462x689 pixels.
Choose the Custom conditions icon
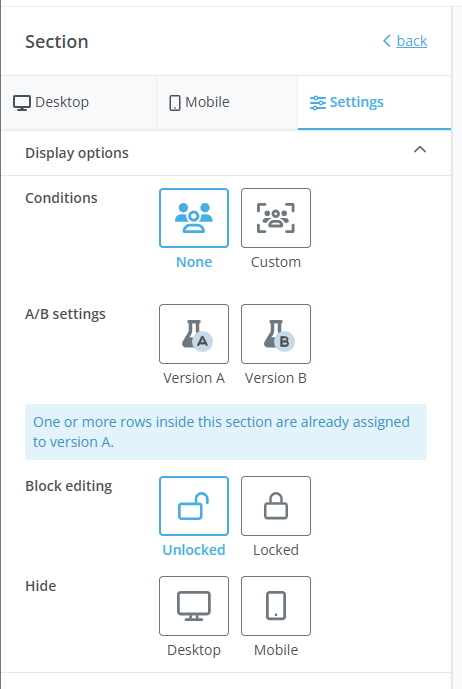coord(276,218)
